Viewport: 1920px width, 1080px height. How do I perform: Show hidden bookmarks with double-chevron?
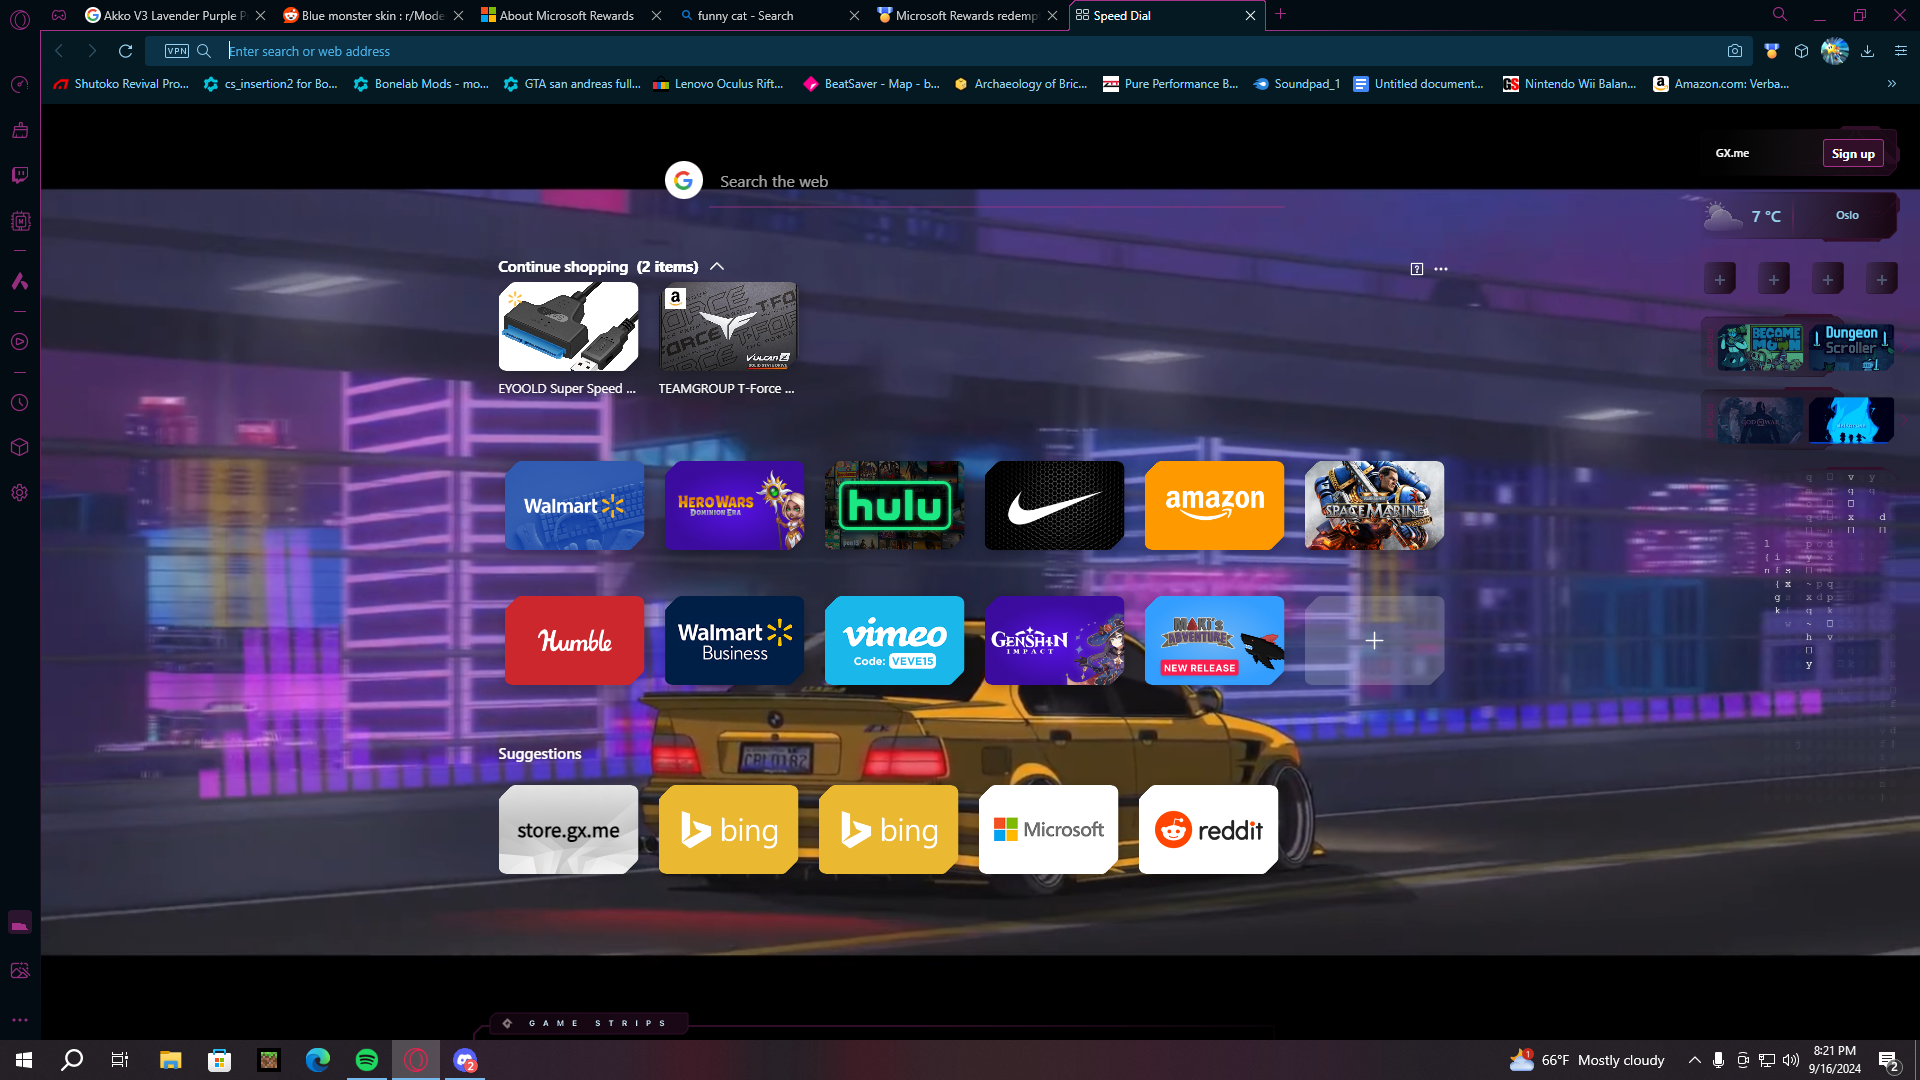click(1892, 84)
